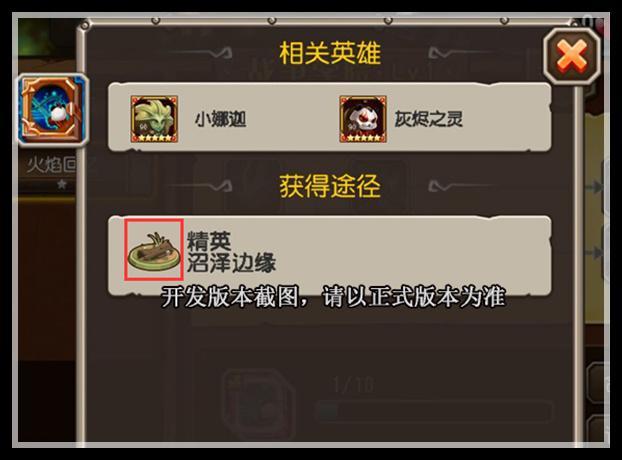Tap the 精英 difficulty label
Image resolution: width=622 pixels, height=460 pixels.
tap(209, 241)
